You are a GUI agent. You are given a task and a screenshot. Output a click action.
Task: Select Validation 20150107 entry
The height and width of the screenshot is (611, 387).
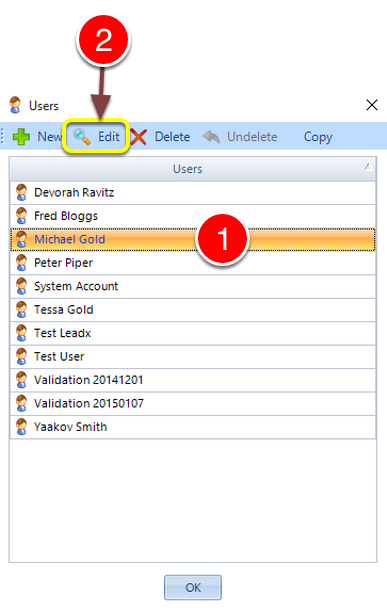pyautogui.click(x=193, y=403)
